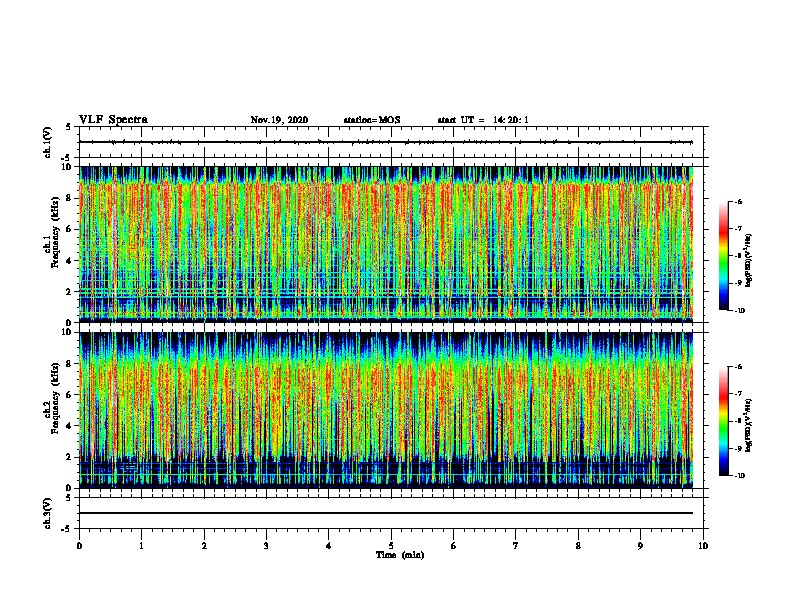
Task: Click the flat ch.3 voltage trace line
Action: (386, 513)
